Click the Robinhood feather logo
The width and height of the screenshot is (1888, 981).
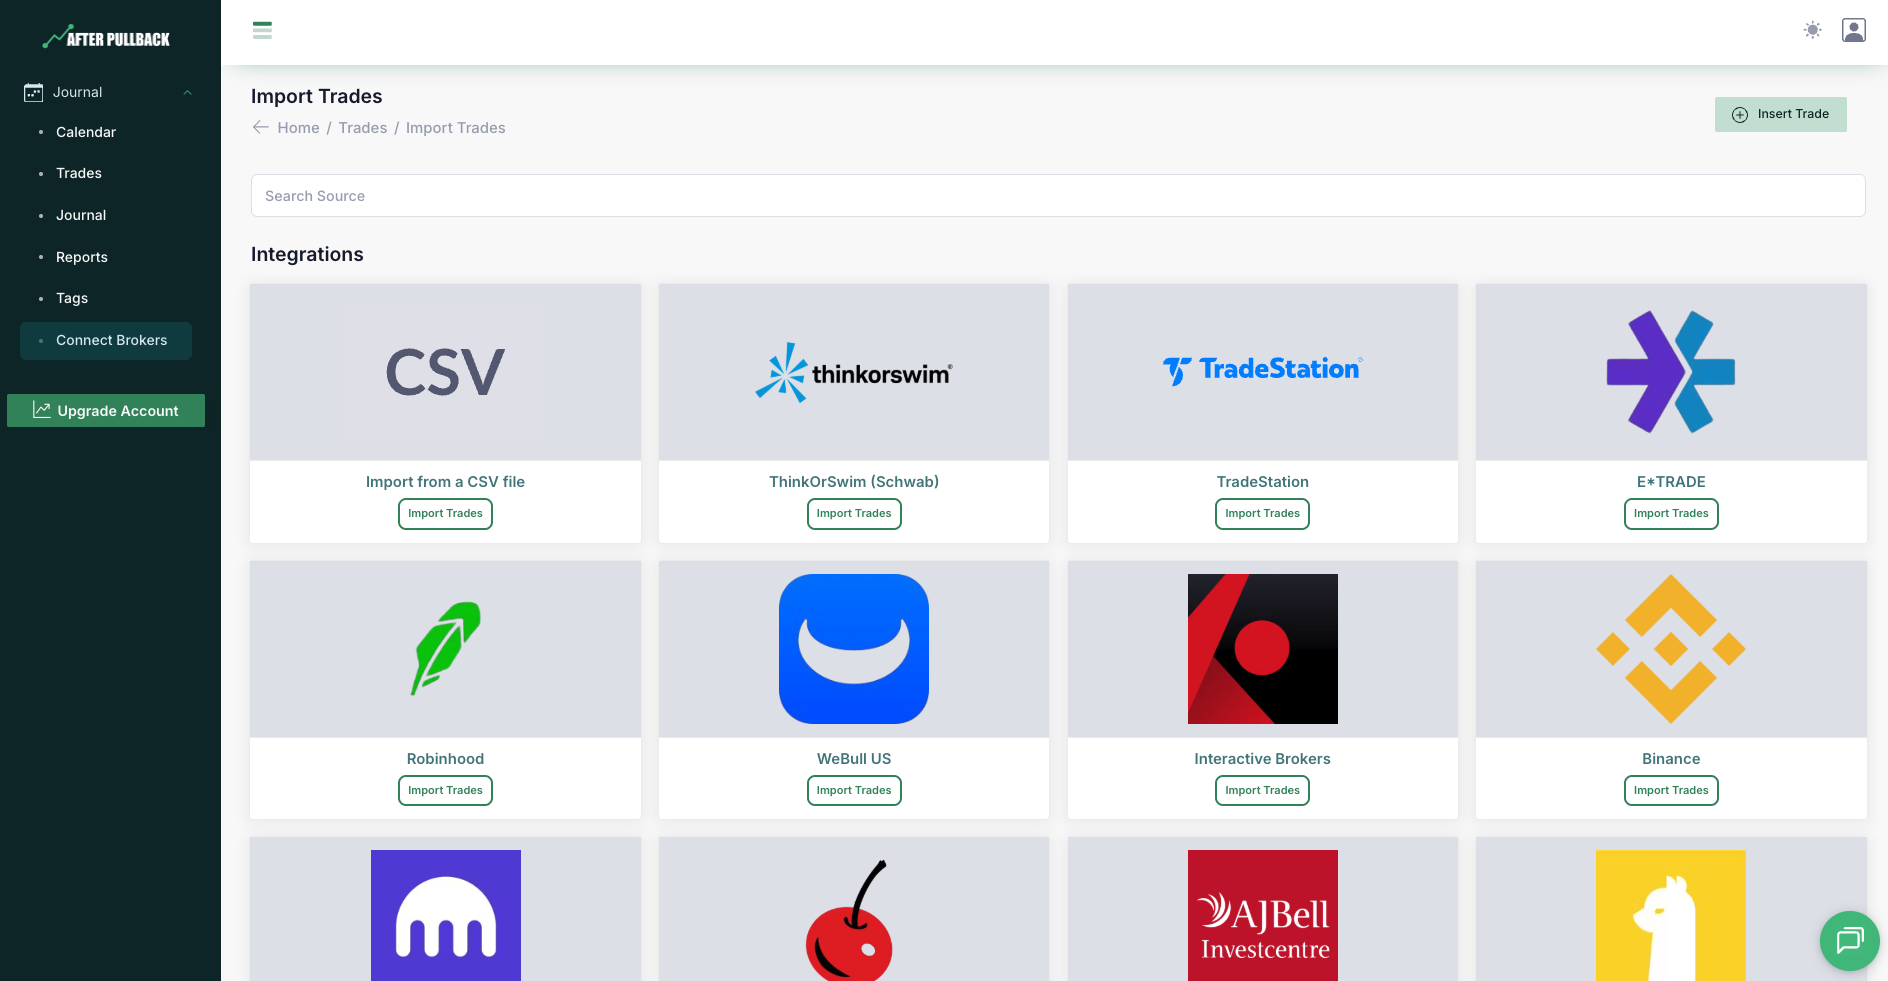point(446,648)
